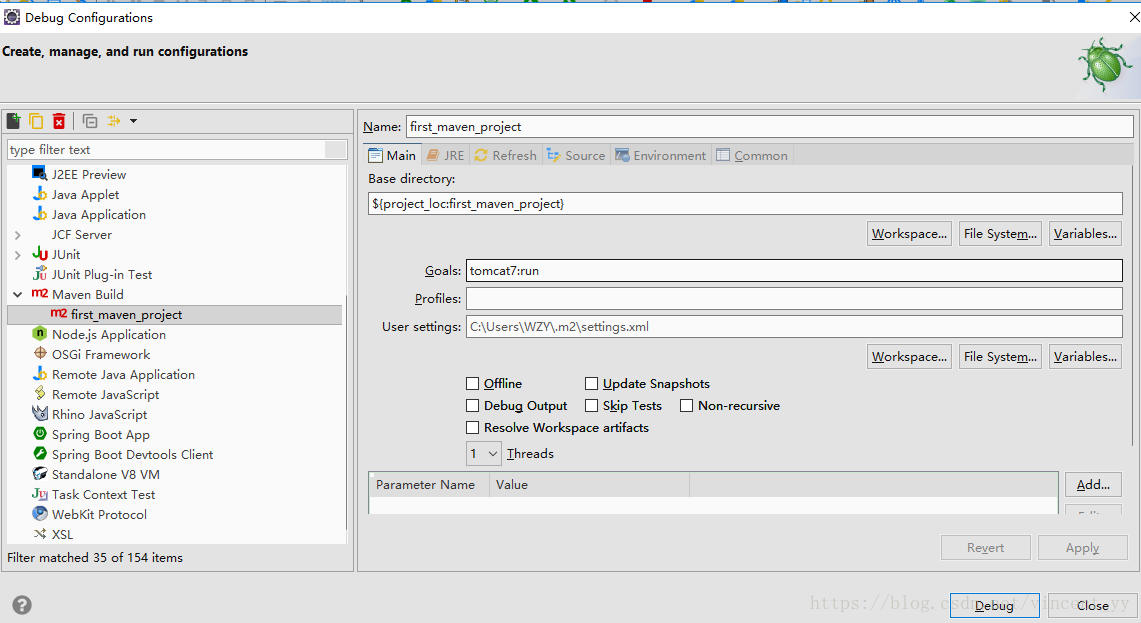This screenshot has width=1141, height=623.
Task: Switch to the Environment tab
Action: (661, 155)
